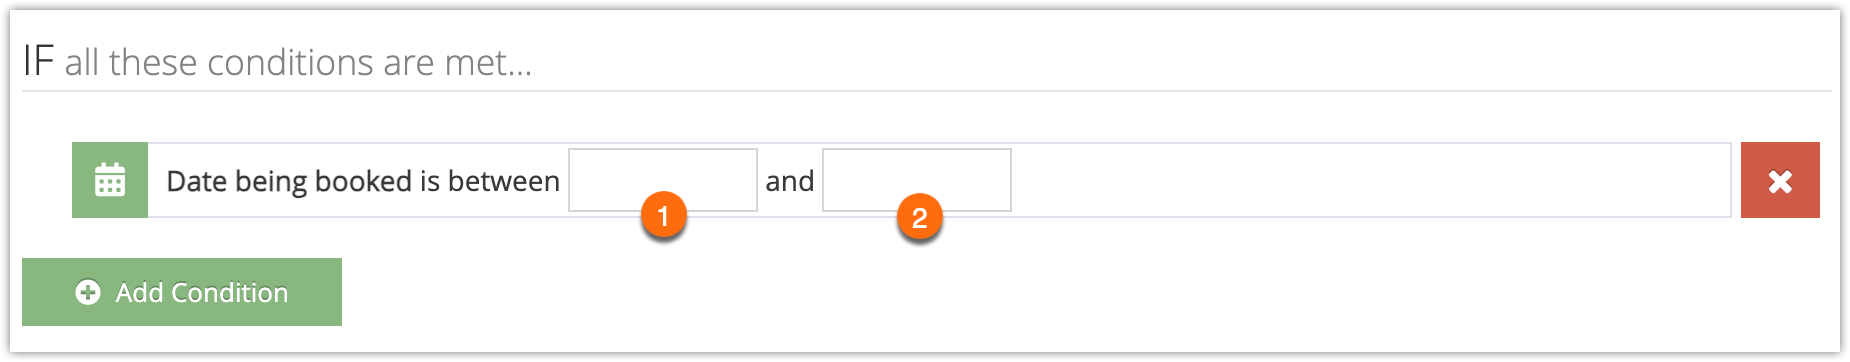Screen dimensions: 1850x362
Task: Click the Add Condition button
Action: pos(182,292)
